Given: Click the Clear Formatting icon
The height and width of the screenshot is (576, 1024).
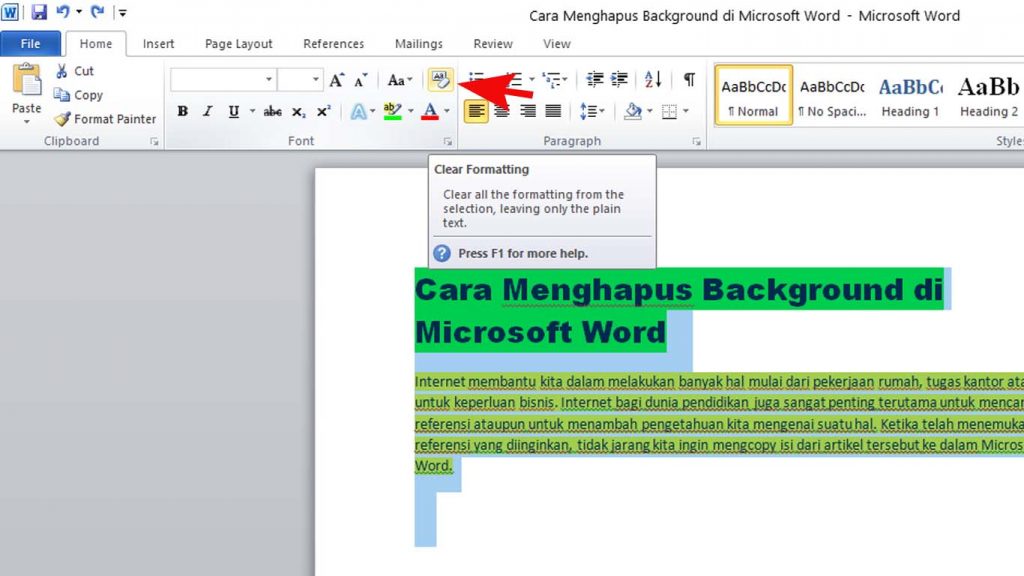Looking at the screenshot, I should pos(440,80).
